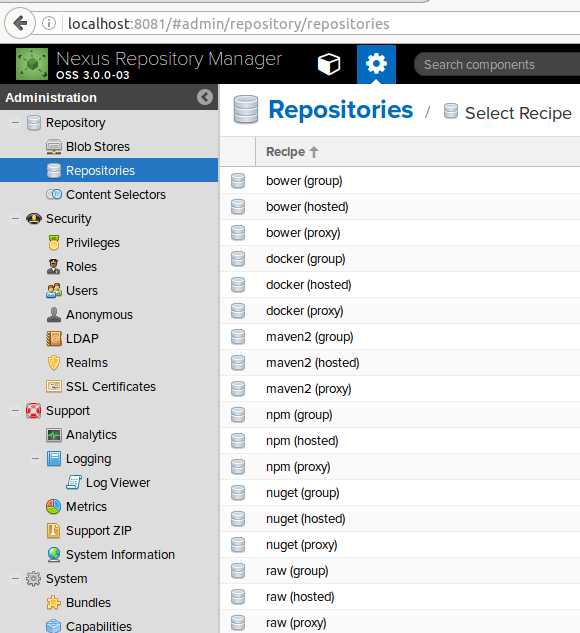
Task: Click the site info icon in address bar
Action: click(x=49, y=23)
